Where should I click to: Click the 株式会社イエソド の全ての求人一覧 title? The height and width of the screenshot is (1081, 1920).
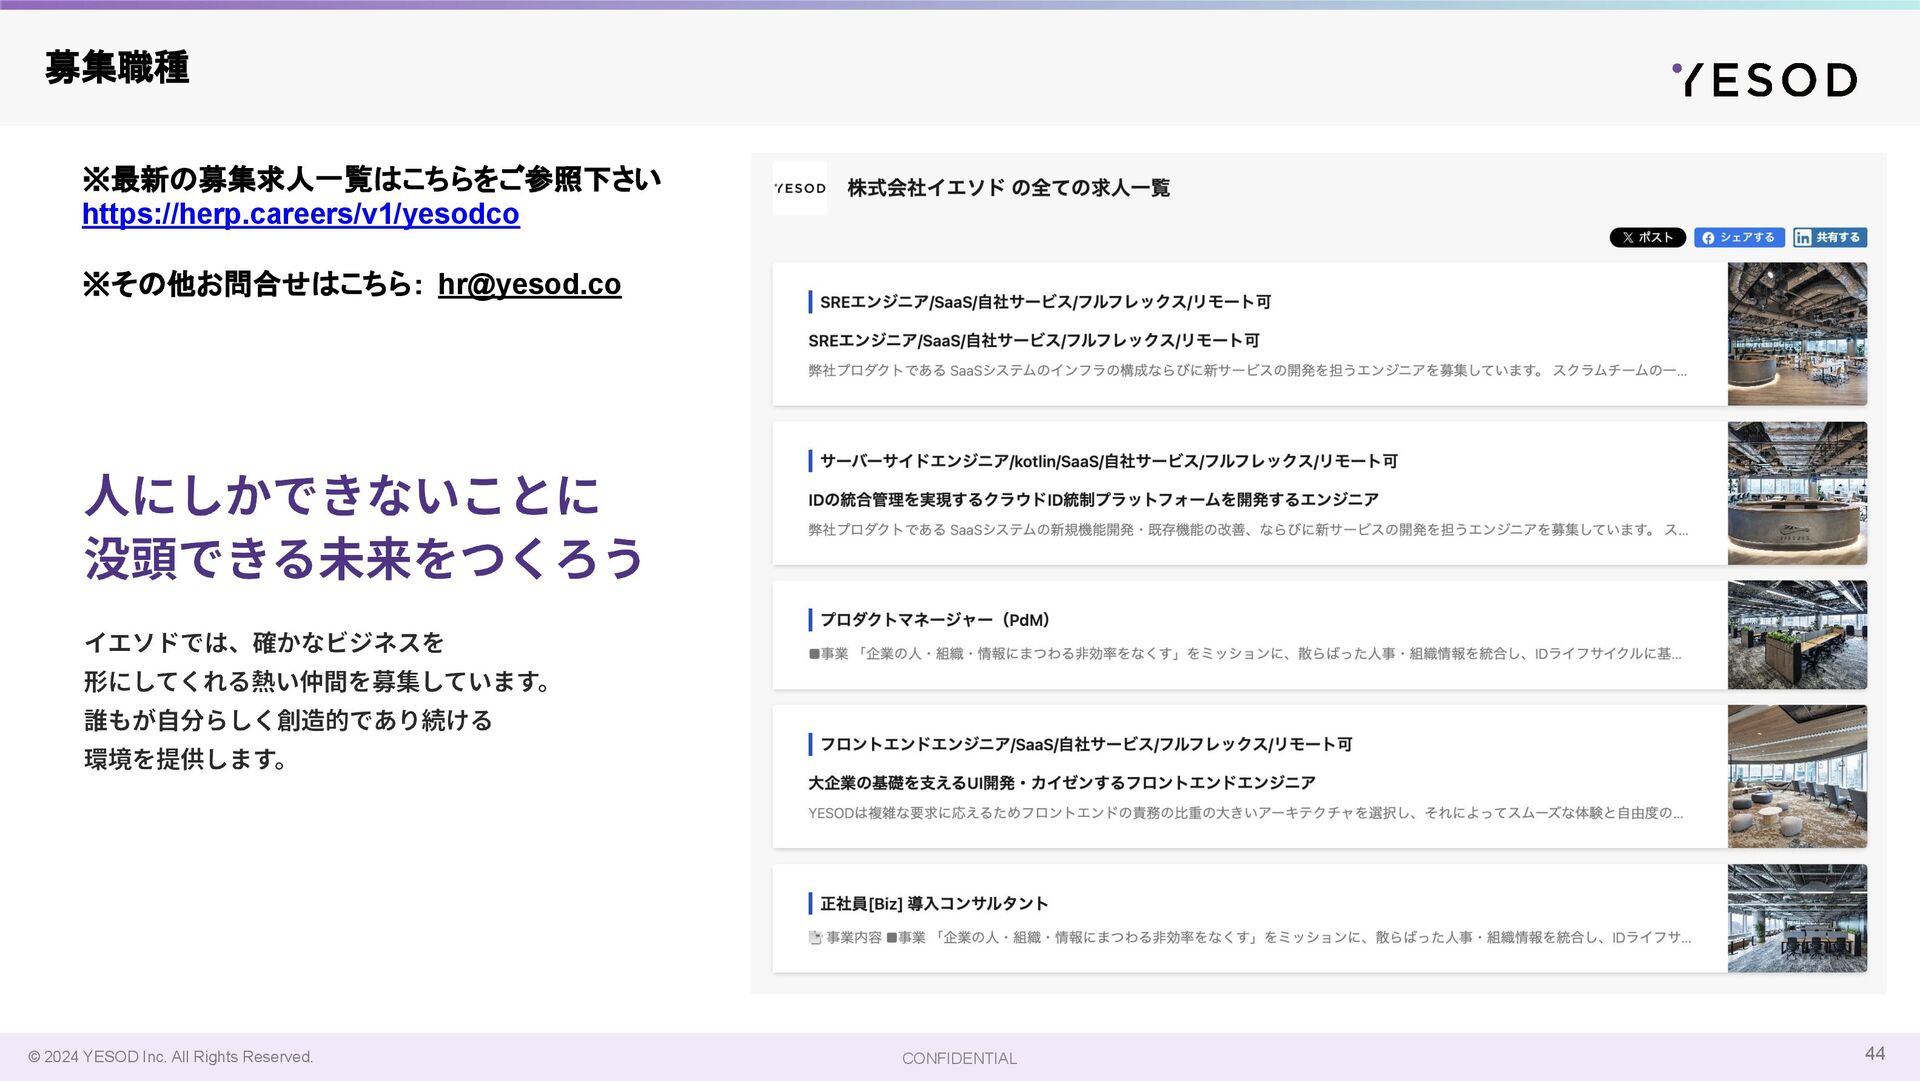click(x=1008, y=188)
